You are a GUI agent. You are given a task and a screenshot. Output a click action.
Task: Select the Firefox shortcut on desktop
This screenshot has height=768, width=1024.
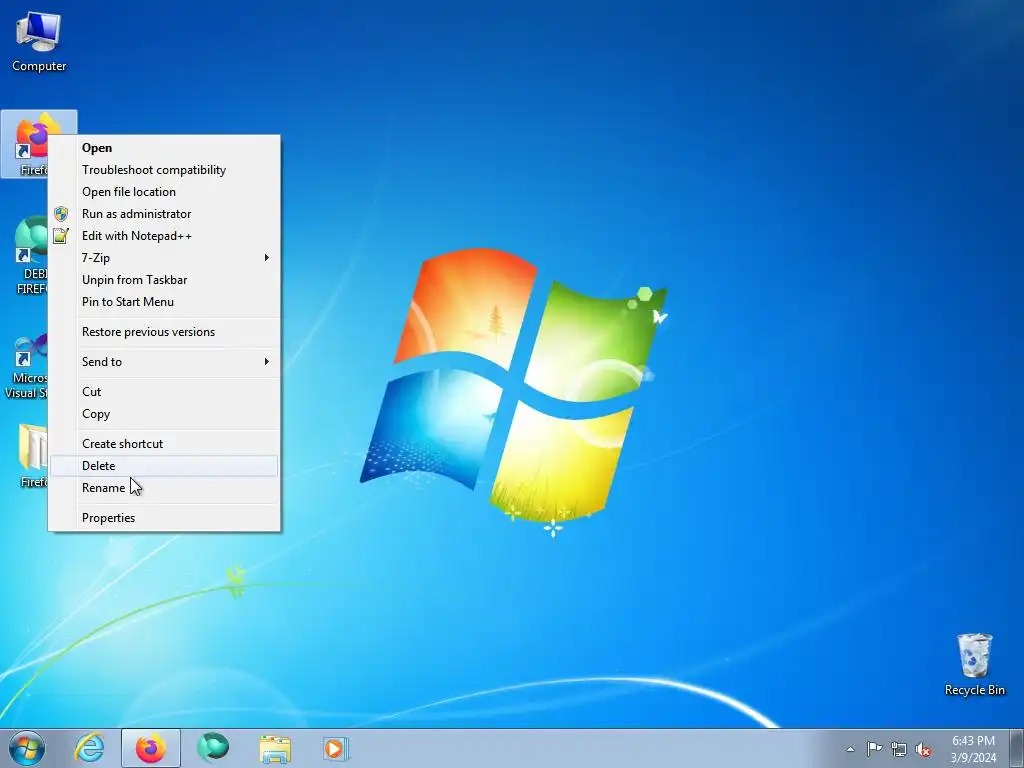click(25, 144)
